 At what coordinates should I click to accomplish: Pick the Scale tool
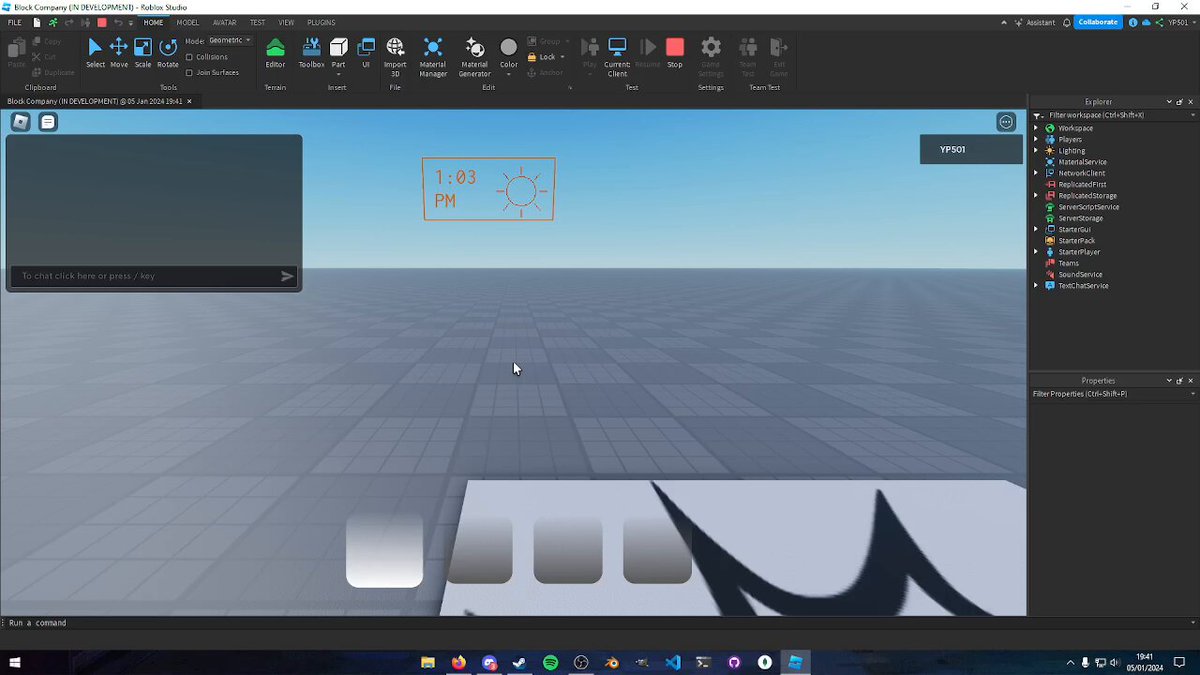143,53
